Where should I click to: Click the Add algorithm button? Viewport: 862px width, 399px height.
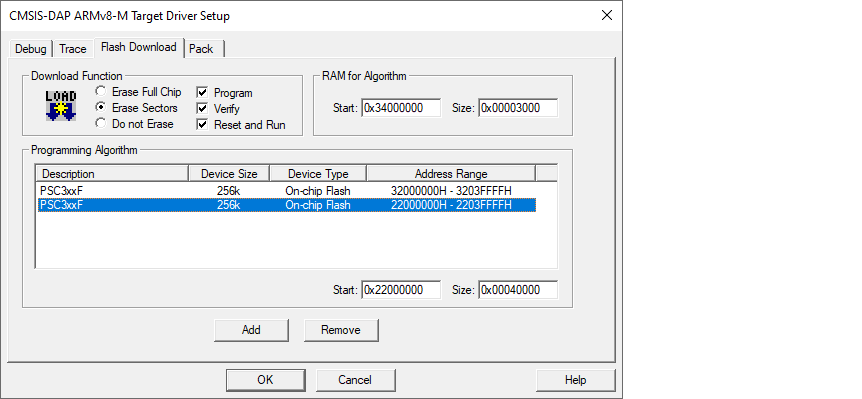(251, 330)
